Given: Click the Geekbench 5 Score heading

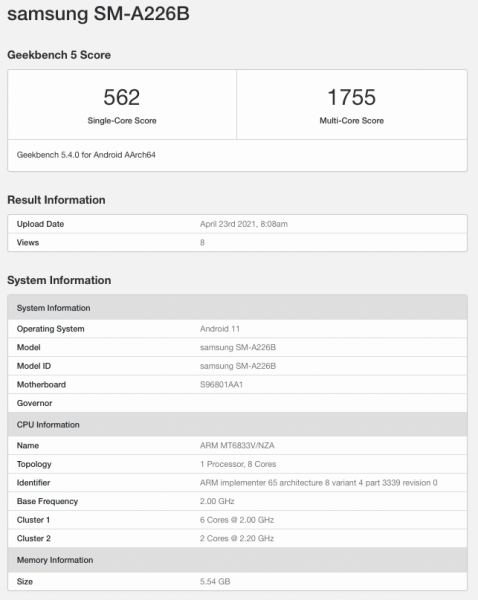Looking at the screenshot, I should [59, 55].
